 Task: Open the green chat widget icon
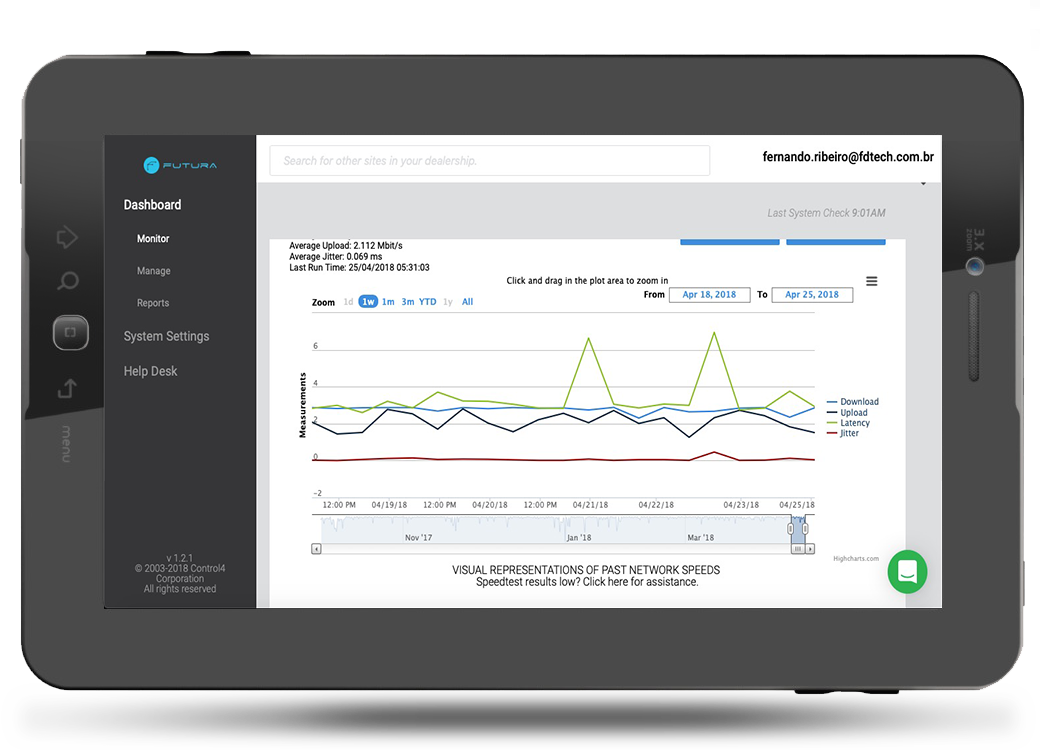907,572
